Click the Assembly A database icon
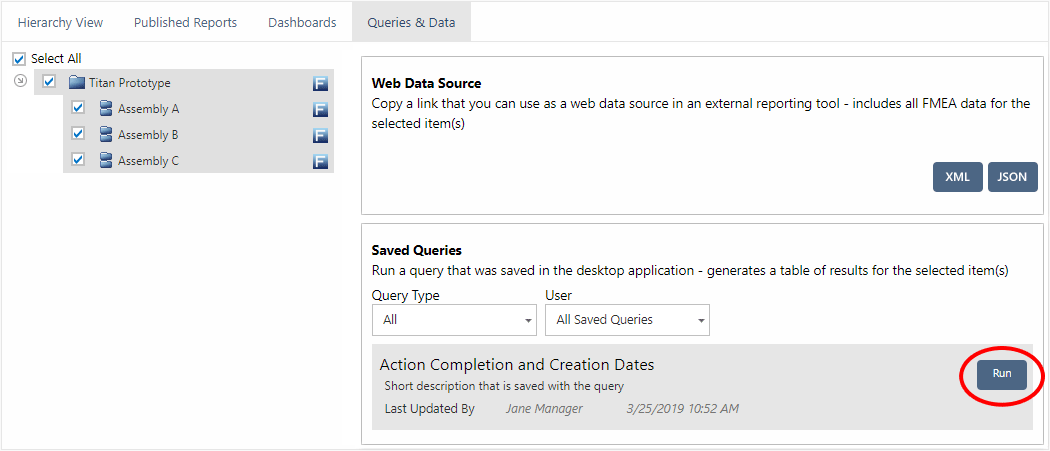Screen dimensions: 1050x451 point(106,109)
